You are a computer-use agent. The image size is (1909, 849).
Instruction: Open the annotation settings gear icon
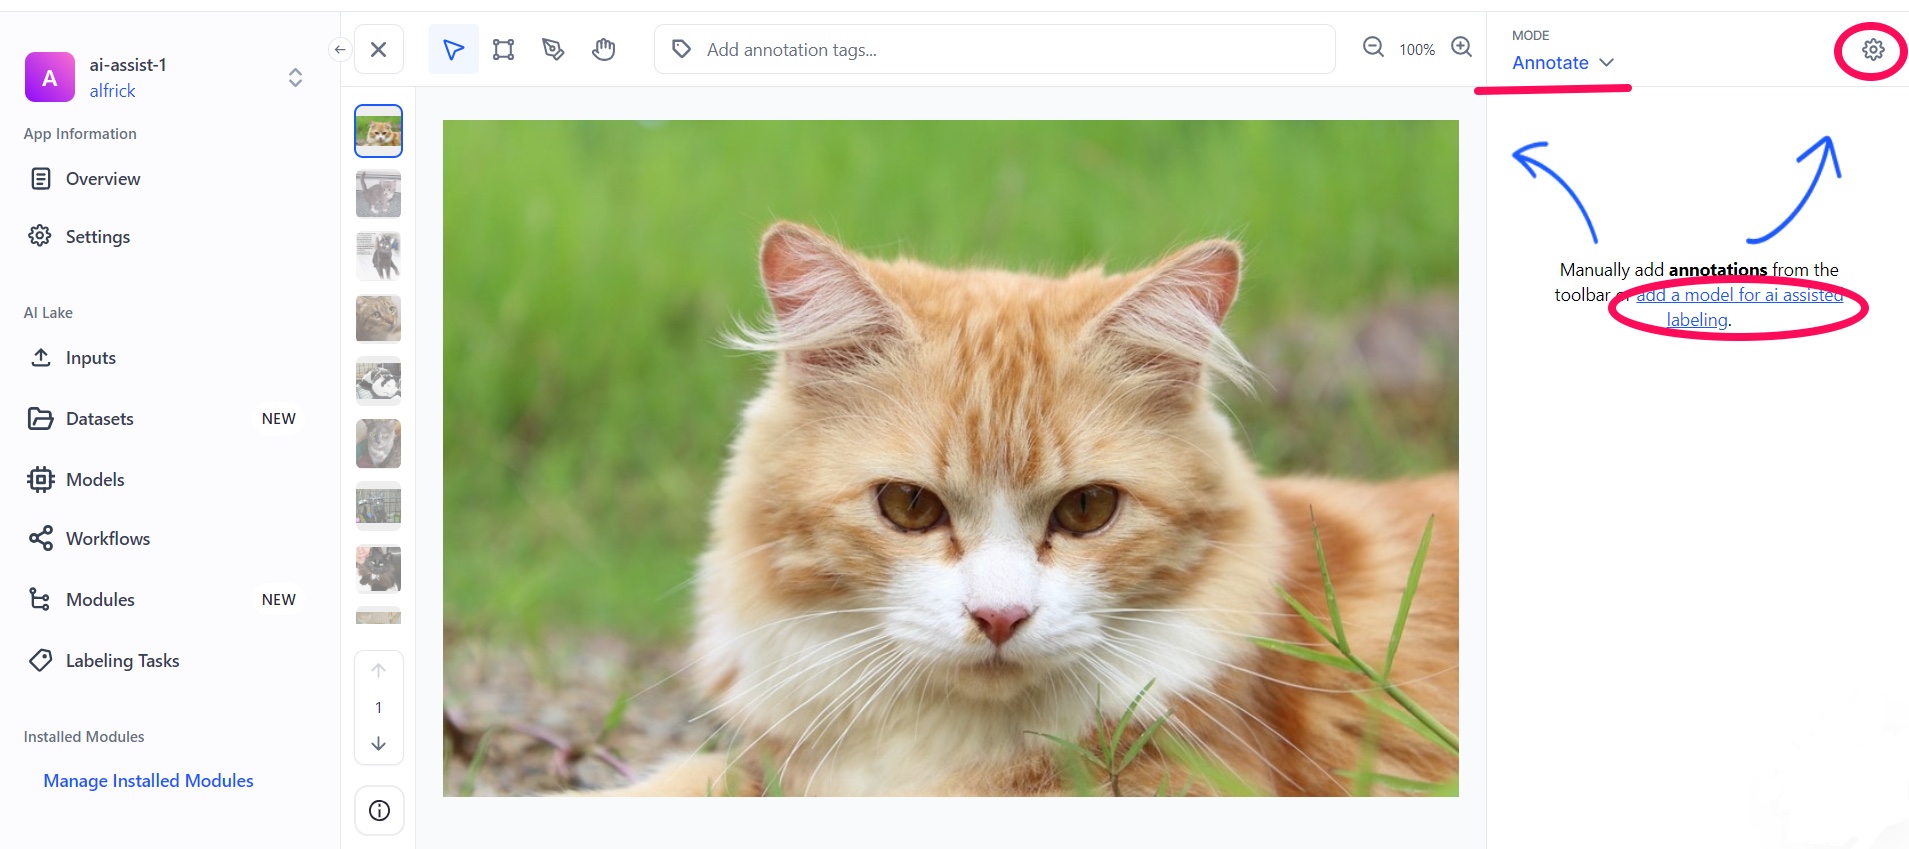click(1872, 50)
